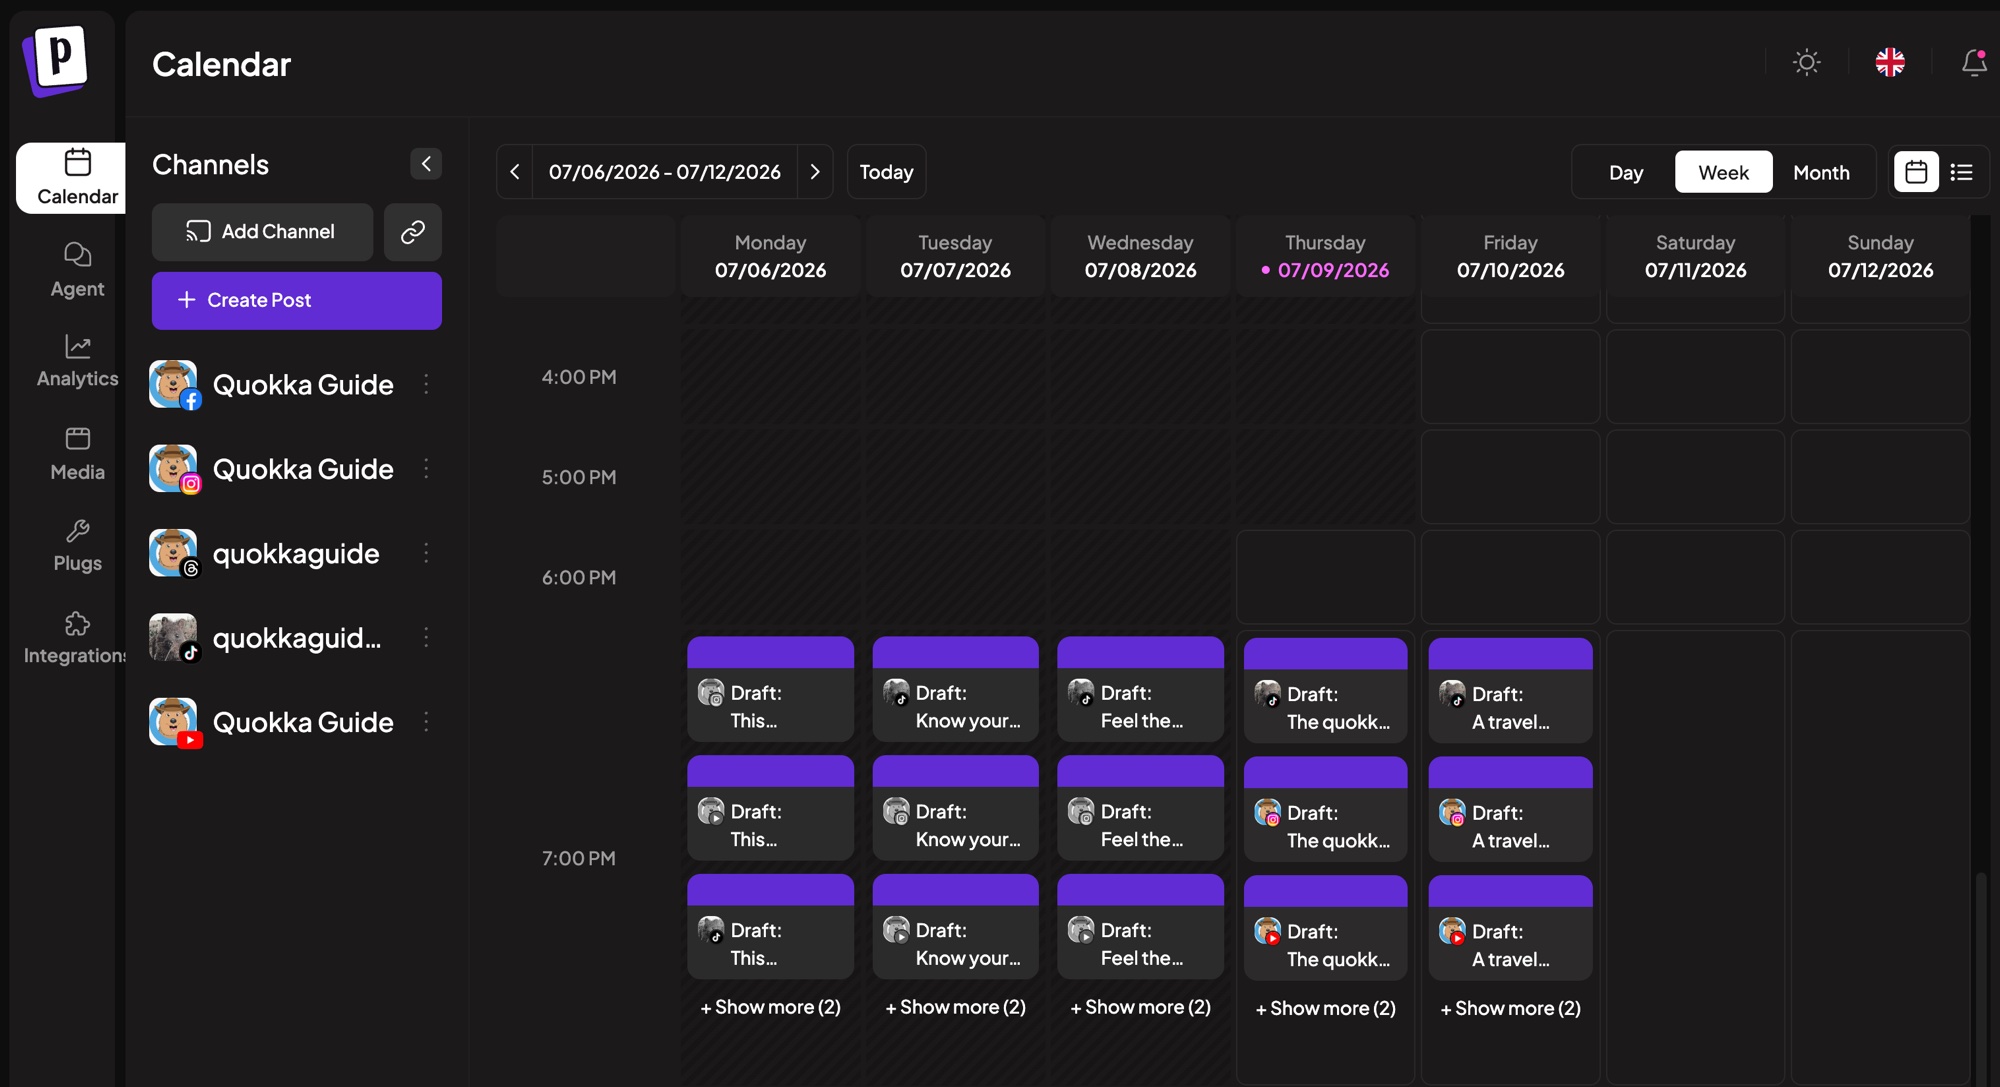Go to the next week

pos(815,172)
